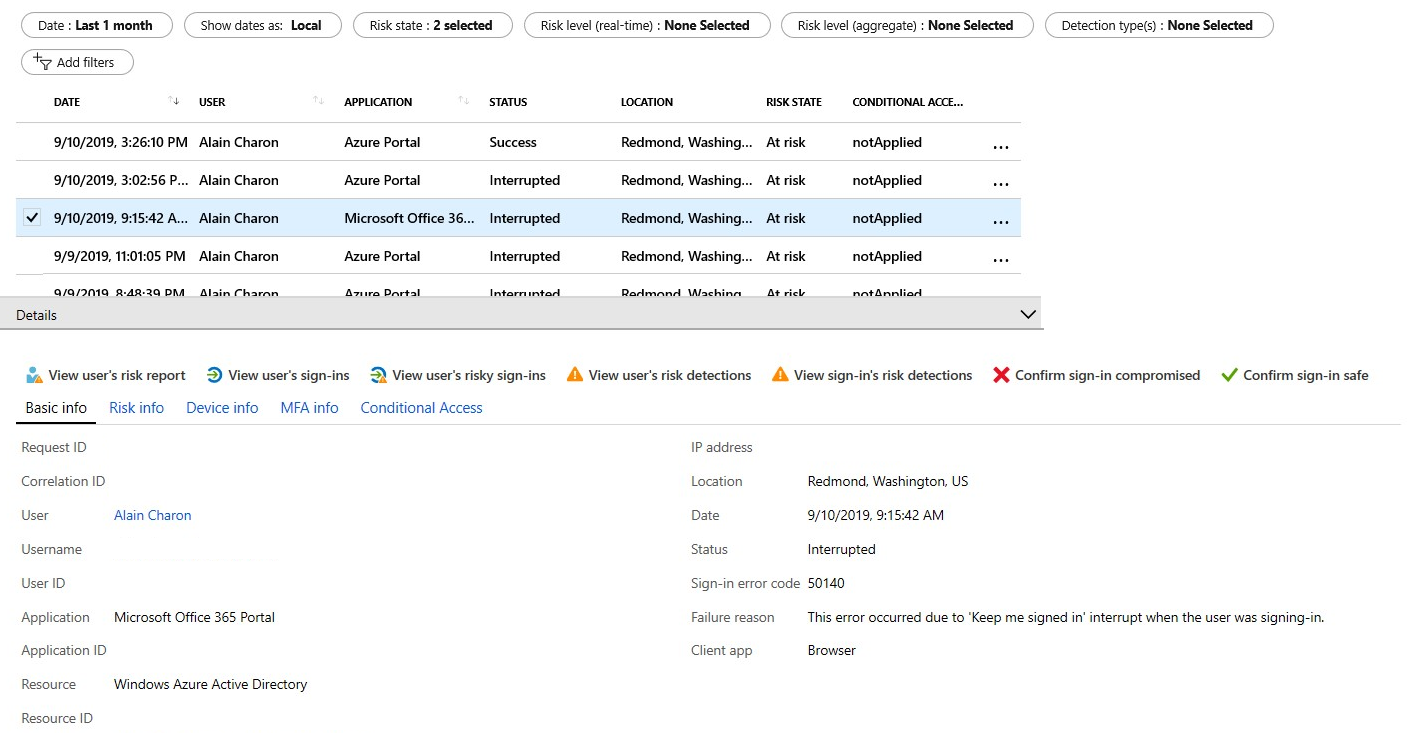Open the Risk state: 2 selected filter
Screen dimensions: 1407x733
(433, 25)
